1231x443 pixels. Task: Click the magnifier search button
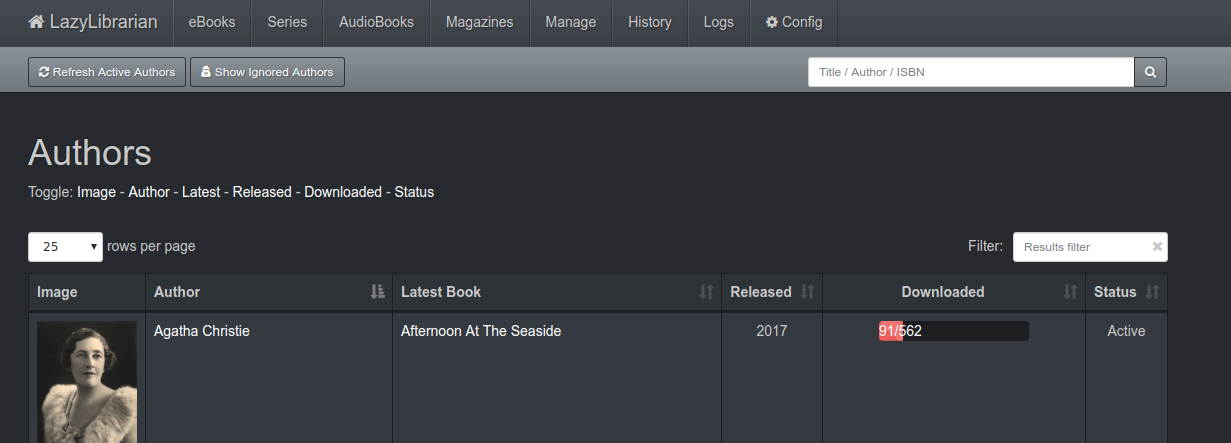pos(1150,72)
